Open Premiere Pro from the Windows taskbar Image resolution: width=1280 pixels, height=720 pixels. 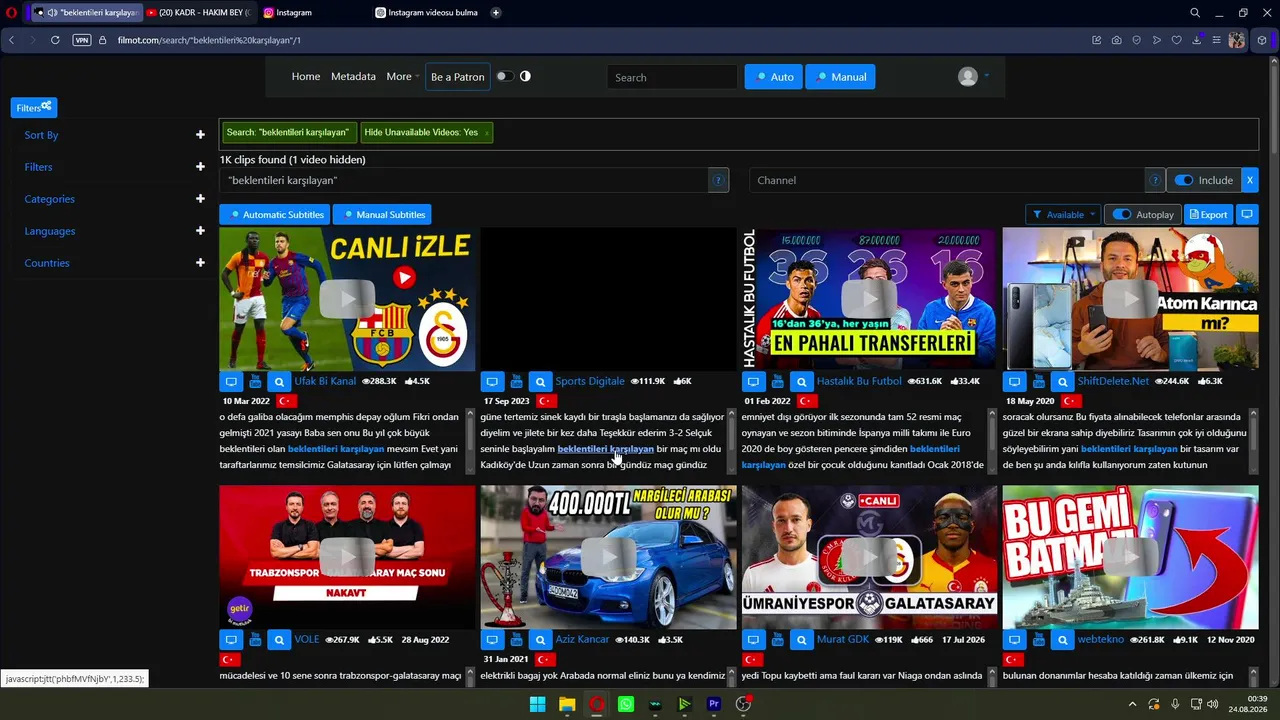click(714, 704)
